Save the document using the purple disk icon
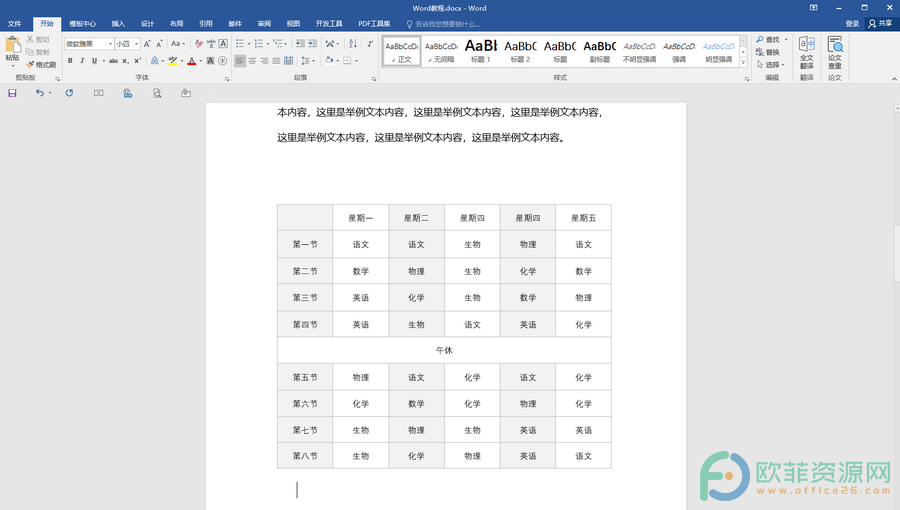 (x=12, y=93)
